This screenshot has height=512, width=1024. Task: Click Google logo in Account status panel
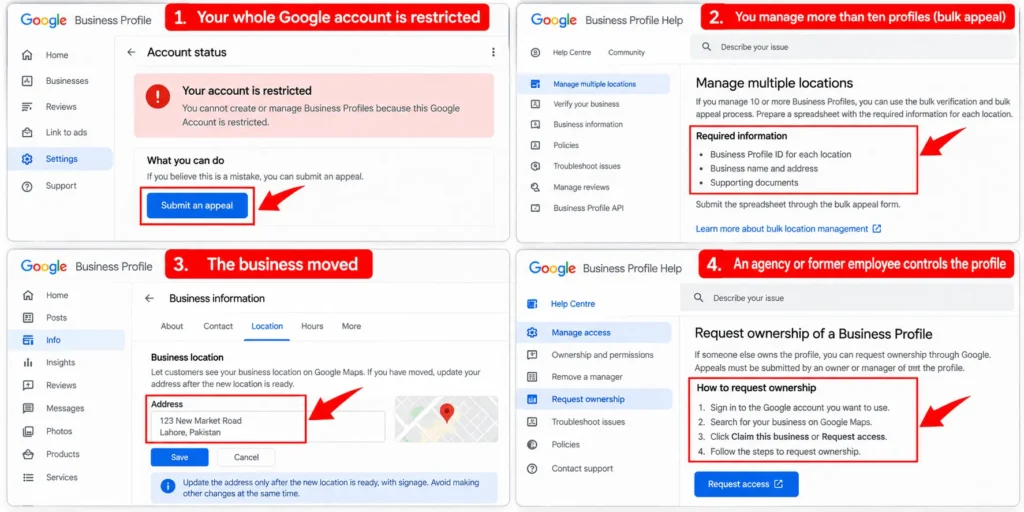[44, 20]
